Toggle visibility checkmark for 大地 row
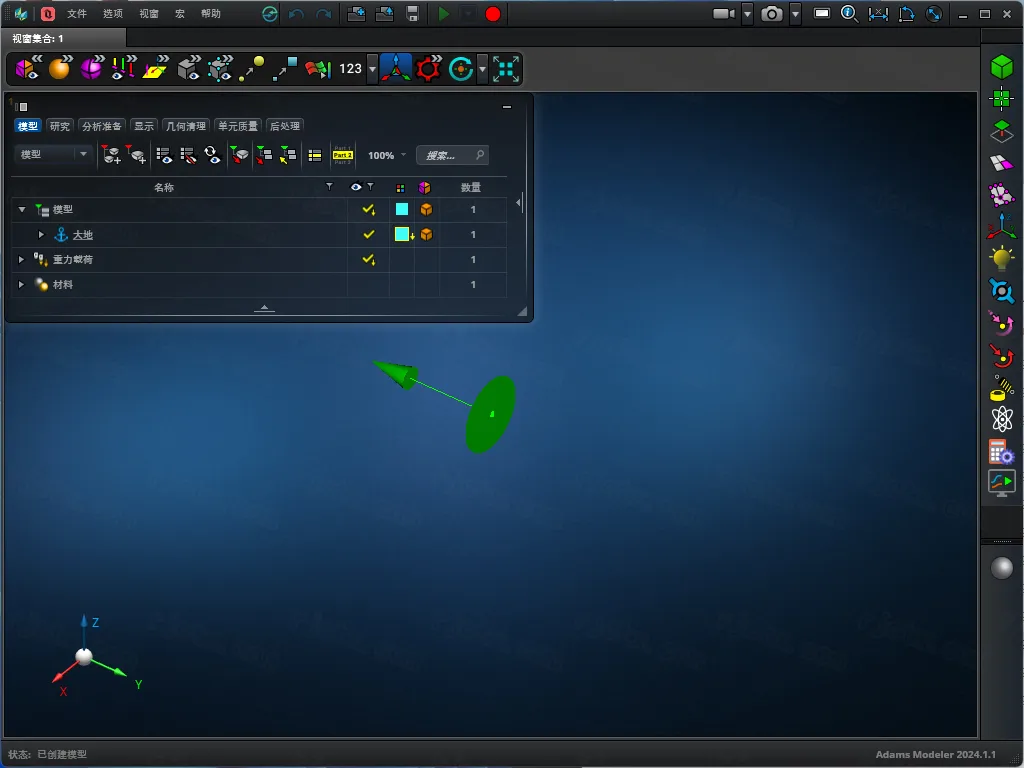Viewport: 1024px width, 768px height. coord(368,235)
